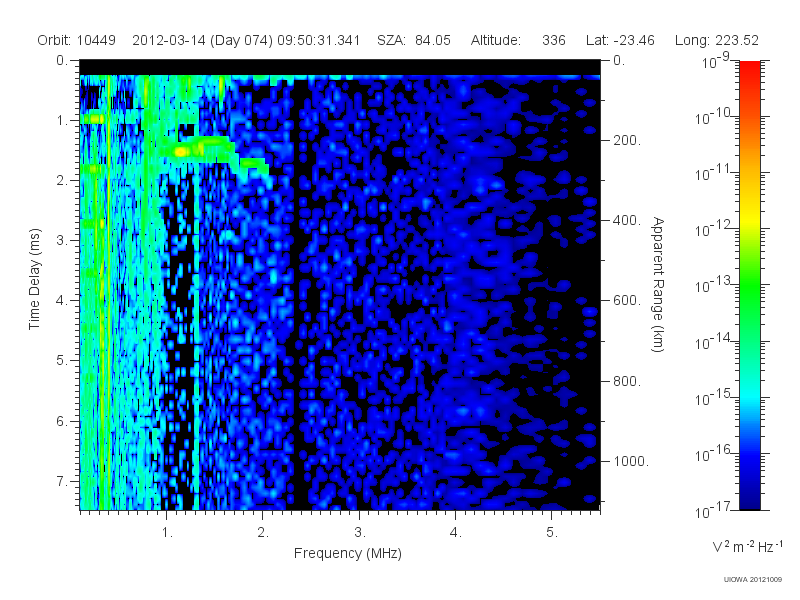
Task: Click the '3.' frequency axis tick label
Action: [x=360, y=533]
